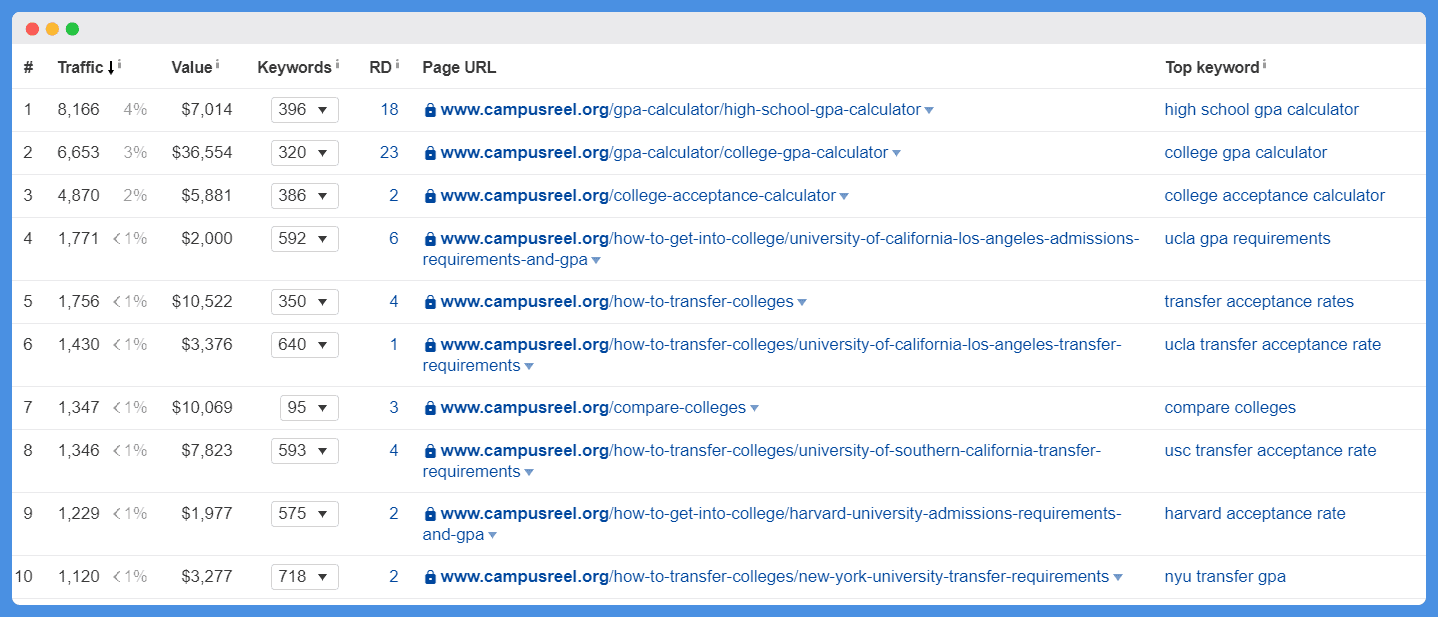Click top keyword 'harvard acceptance rate'
This screenshot has width=1438, height=617.
(1255, 514)
